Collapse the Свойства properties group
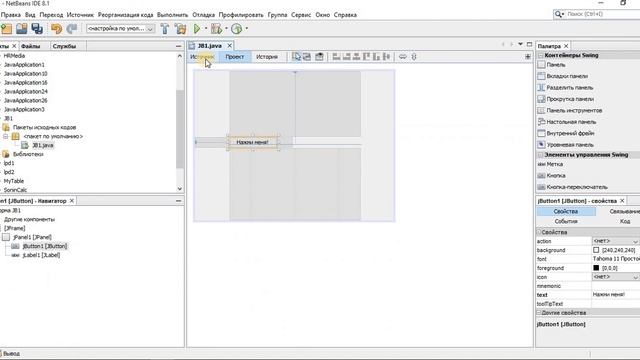 pyautogui.click(x=539, y=232)
